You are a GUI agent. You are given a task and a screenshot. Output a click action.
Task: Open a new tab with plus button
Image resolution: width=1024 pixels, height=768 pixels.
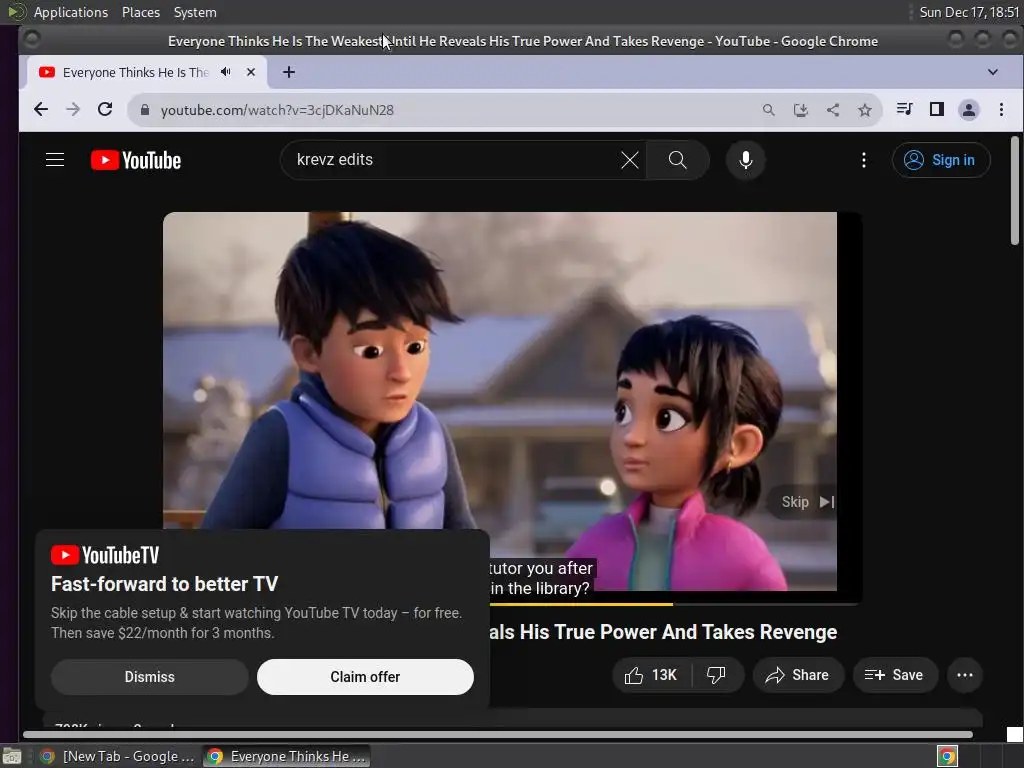point(289,72)
